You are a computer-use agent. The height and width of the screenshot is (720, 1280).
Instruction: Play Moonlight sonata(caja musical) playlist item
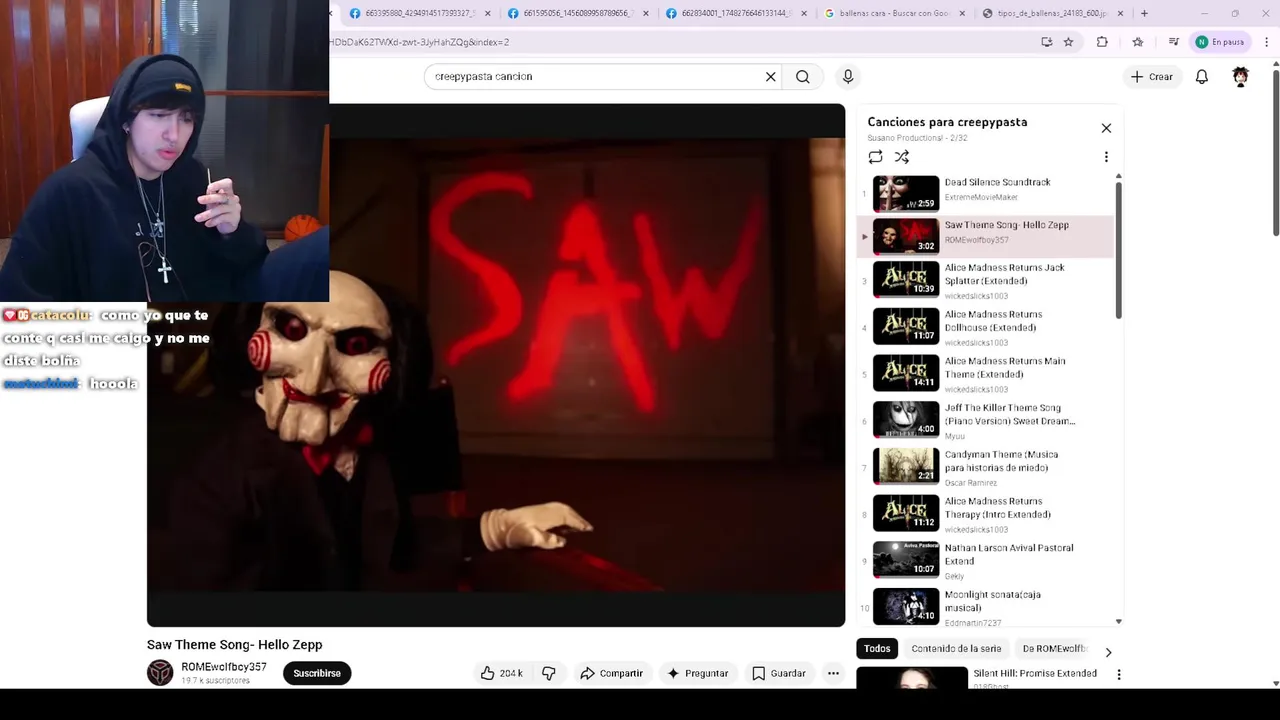tap(986, 607)
